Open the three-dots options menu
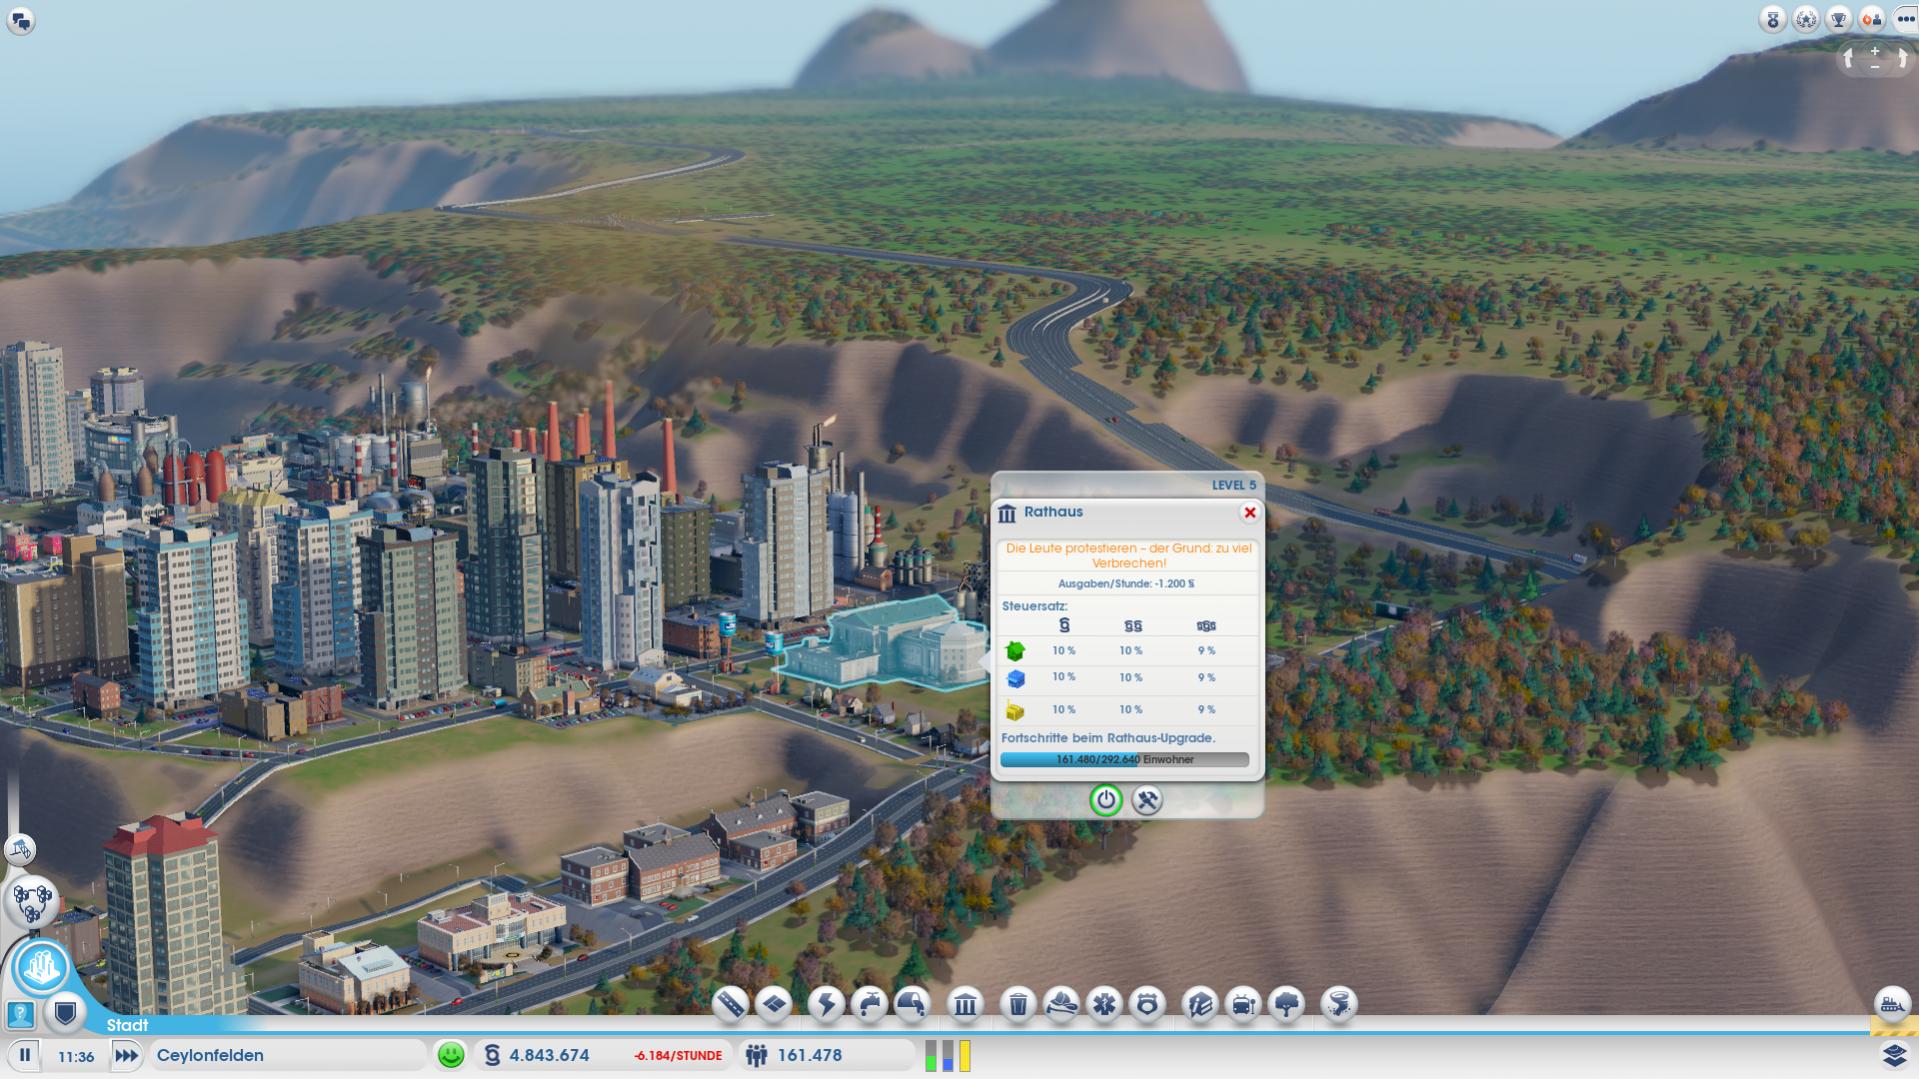 click(1905, 19)
